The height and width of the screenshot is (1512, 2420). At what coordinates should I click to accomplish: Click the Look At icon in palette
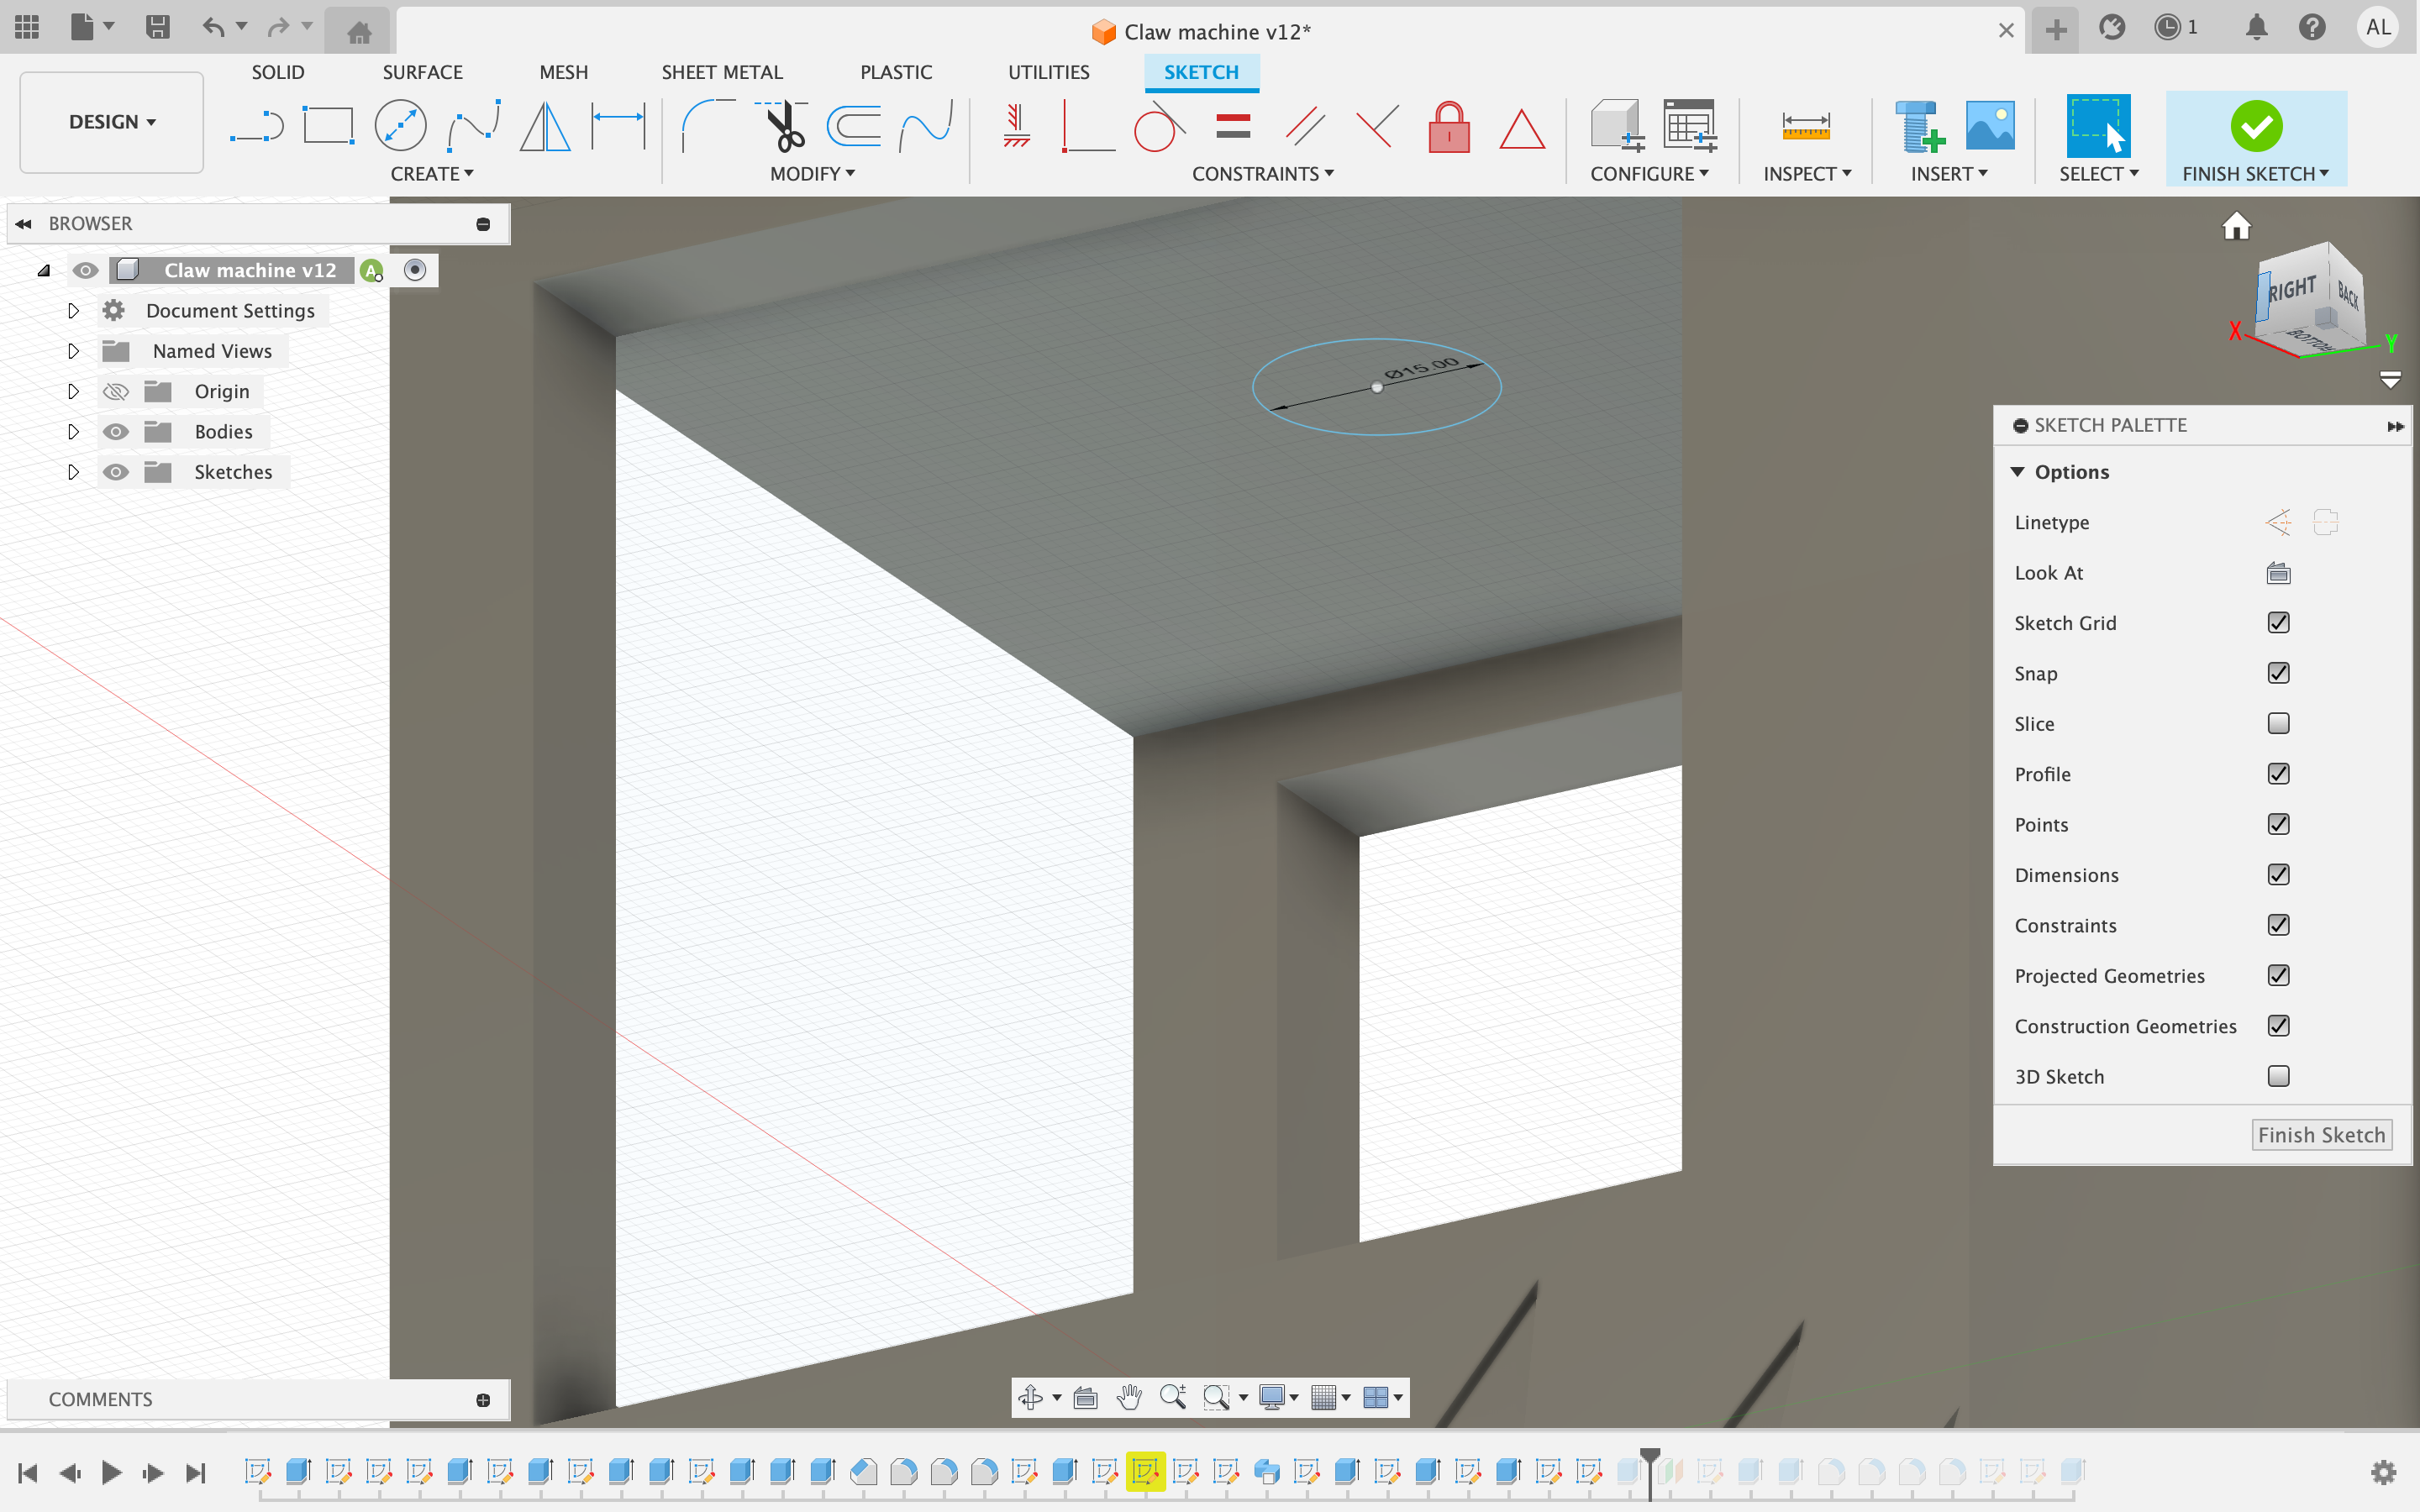pos(2279,571)
